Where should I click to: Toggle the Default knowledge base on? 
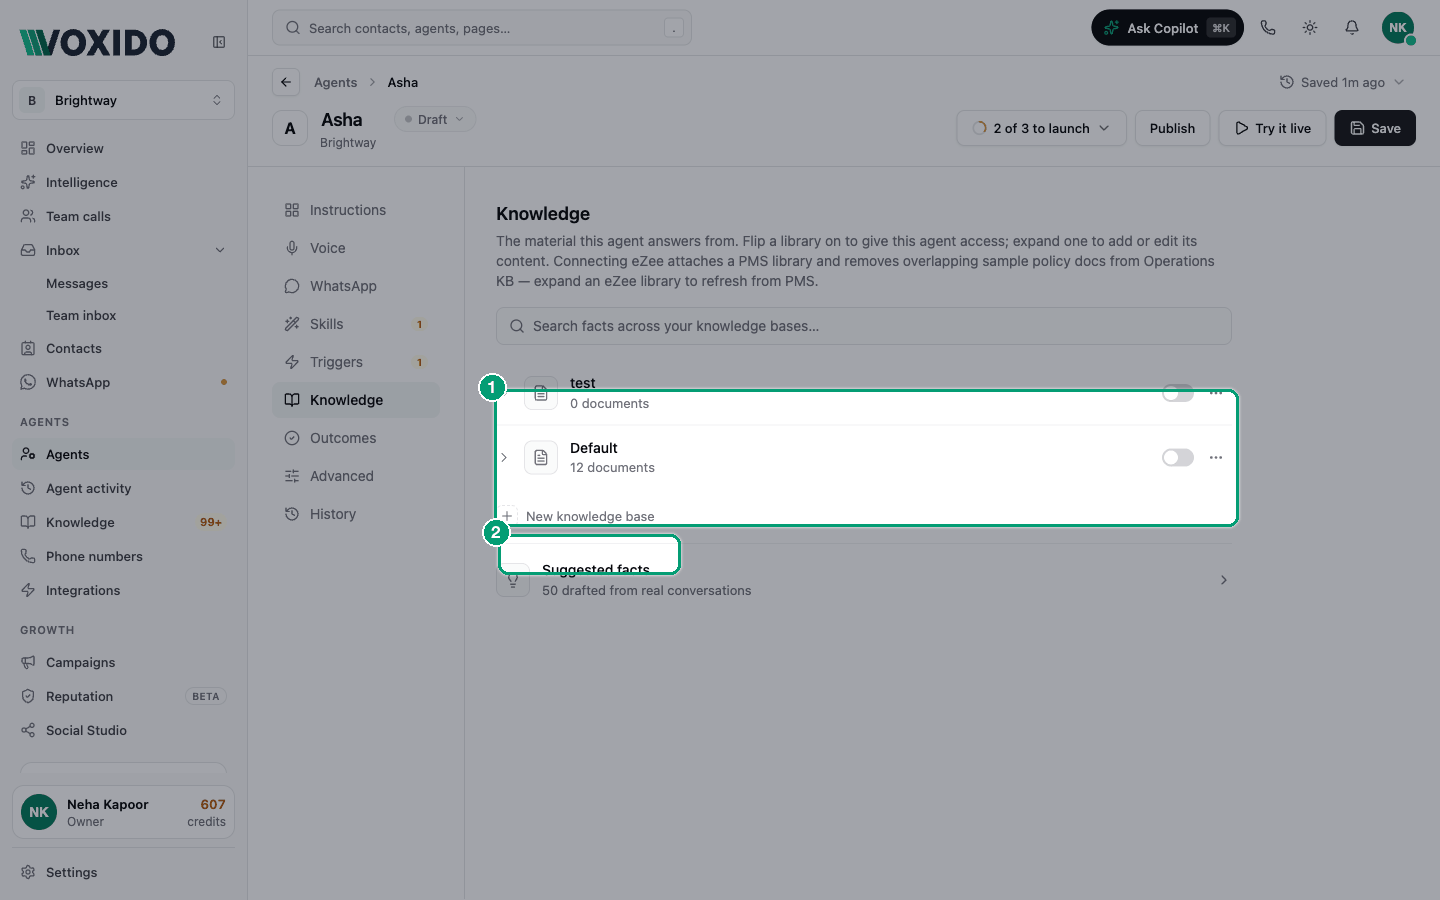[1178, 457]
